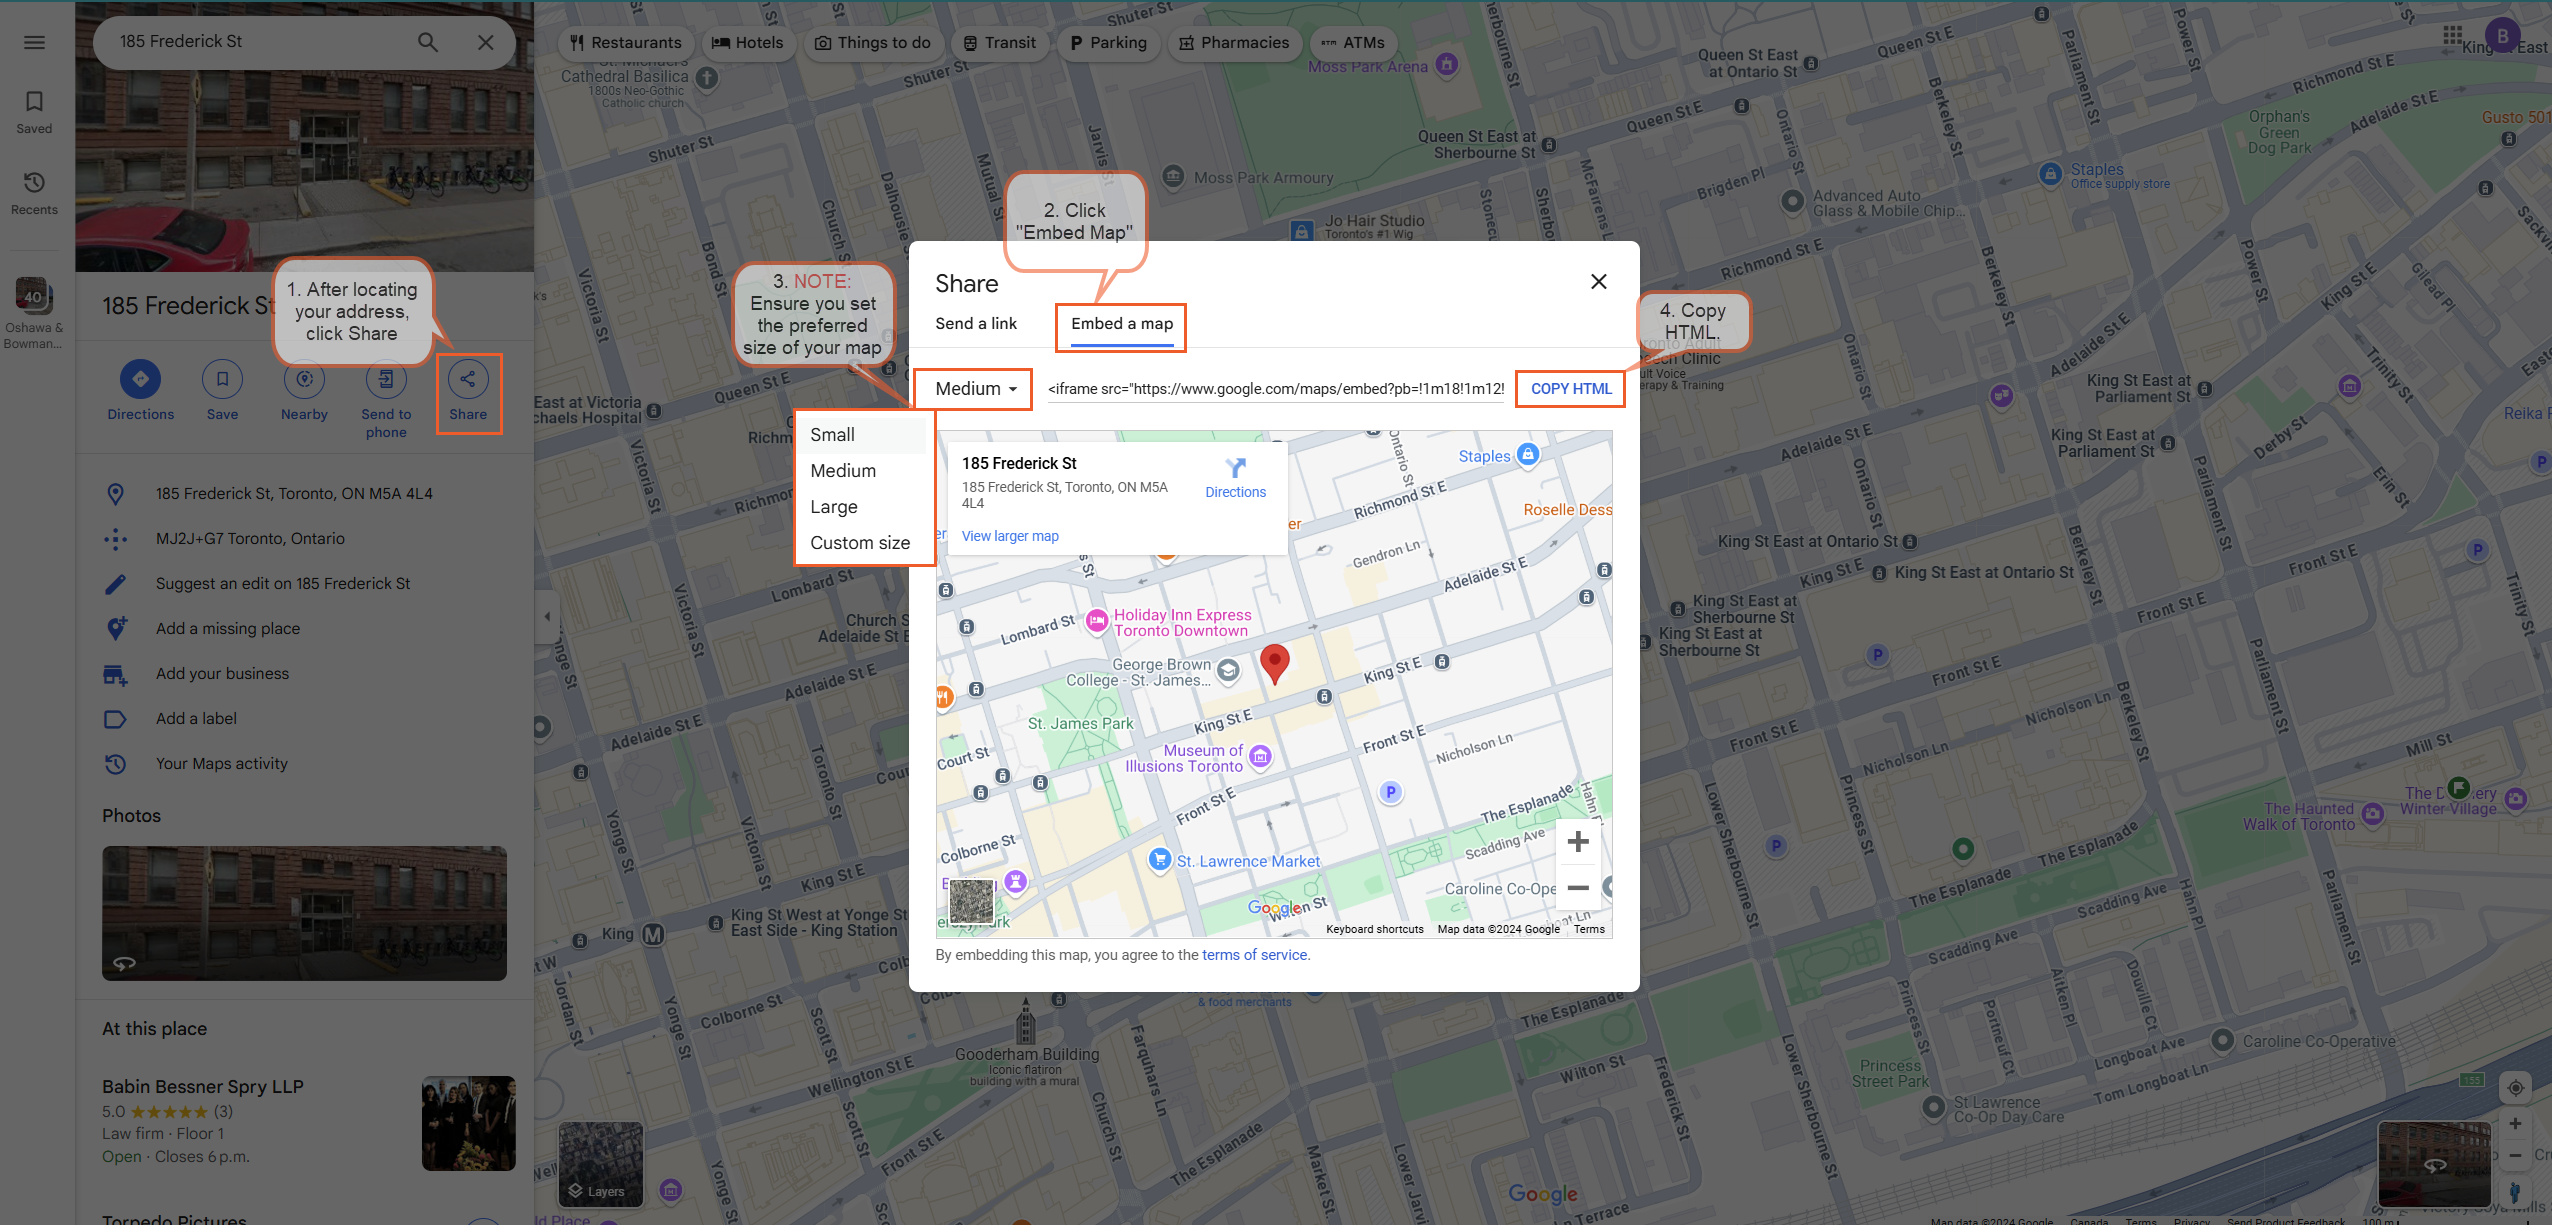Screen dimensions: 2552x1225
Task: Open the Saved places panel
Action: pos(34,112)
